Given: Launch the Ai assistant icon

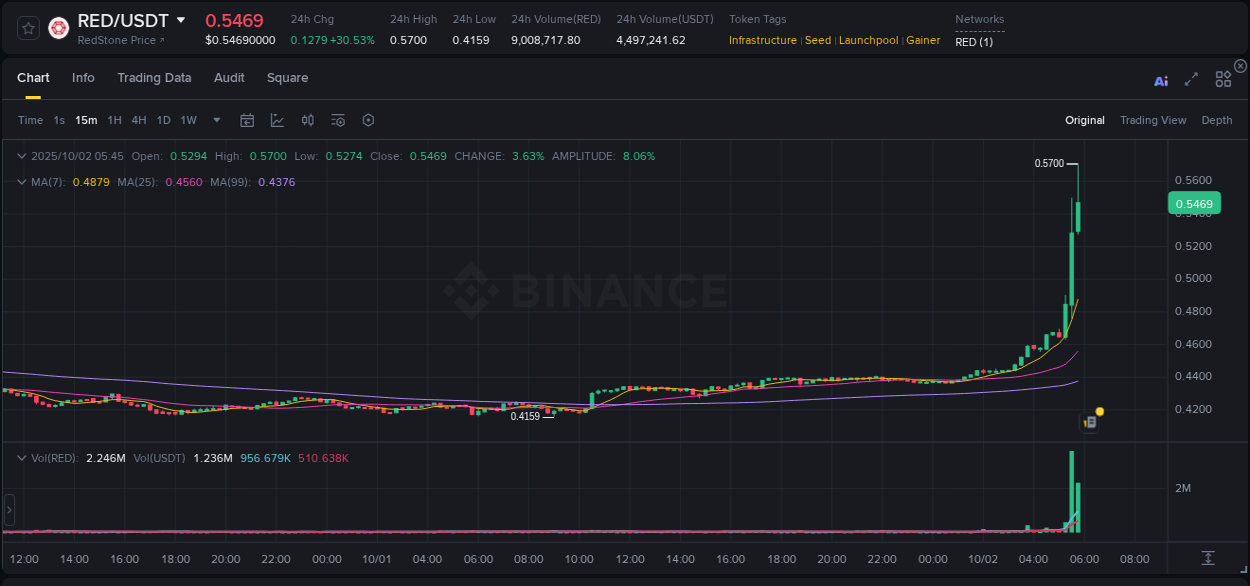Looking at the screenshot, I should [1160, 79].
